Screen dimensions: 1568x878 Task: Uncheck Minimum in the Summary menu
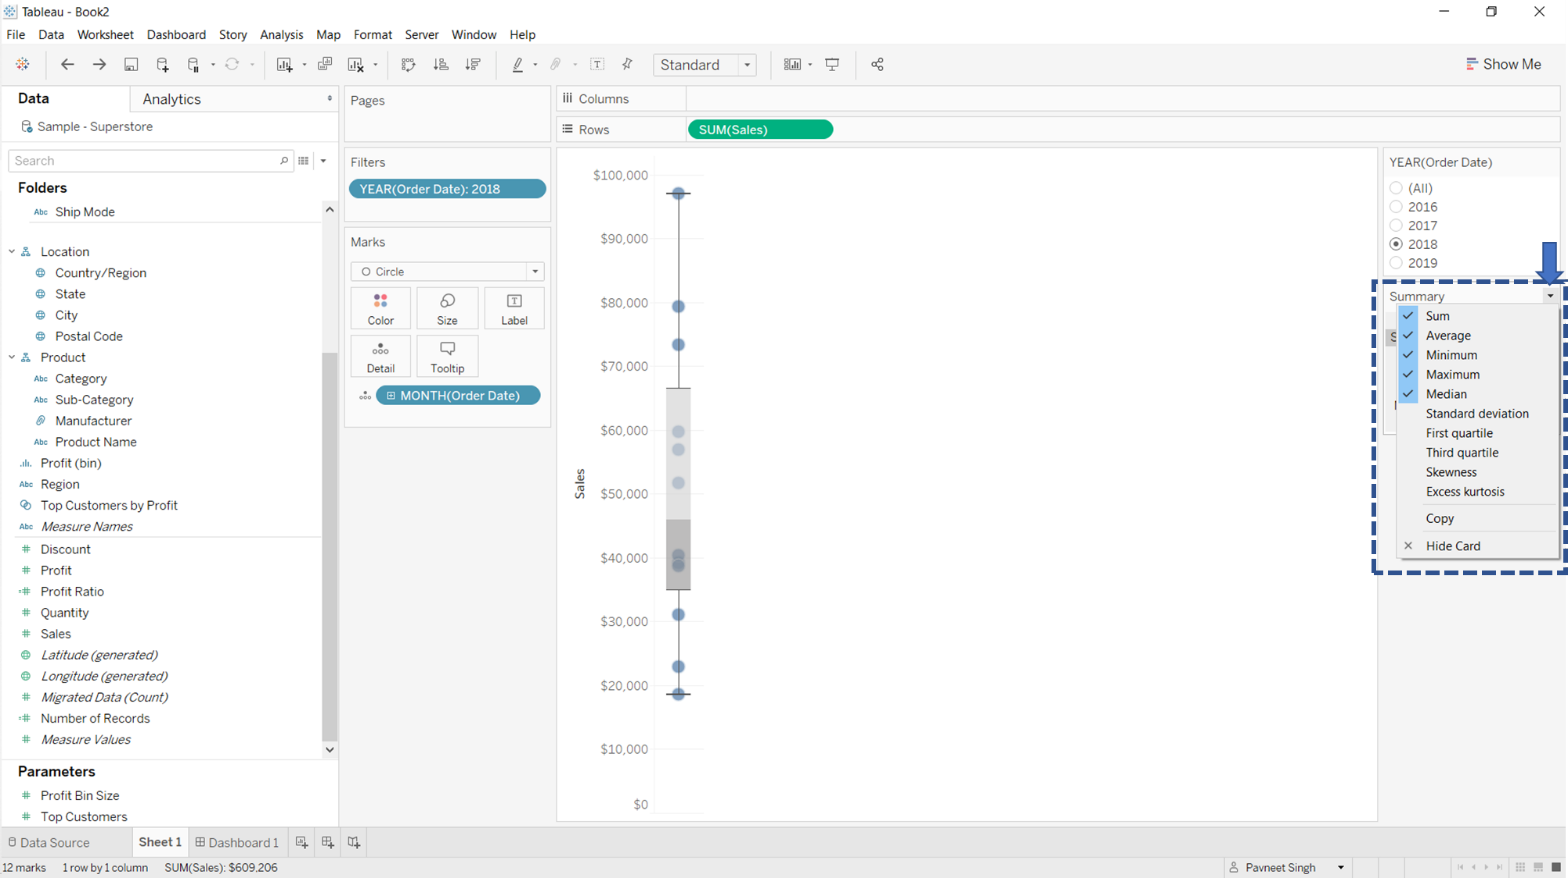click(1477, 355)
